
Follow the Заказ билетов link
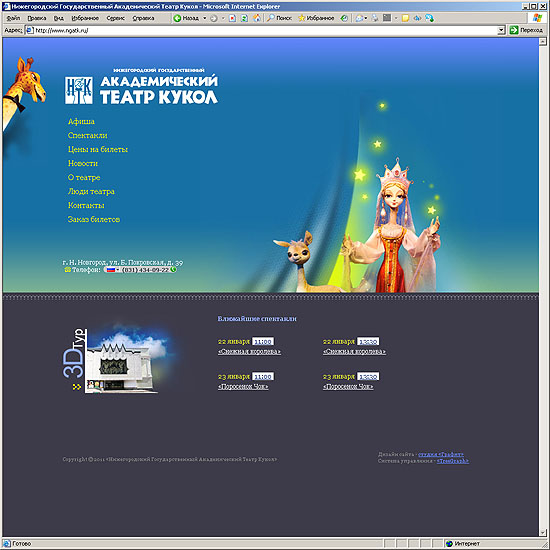pyautogui.click(x=94, y=220)
